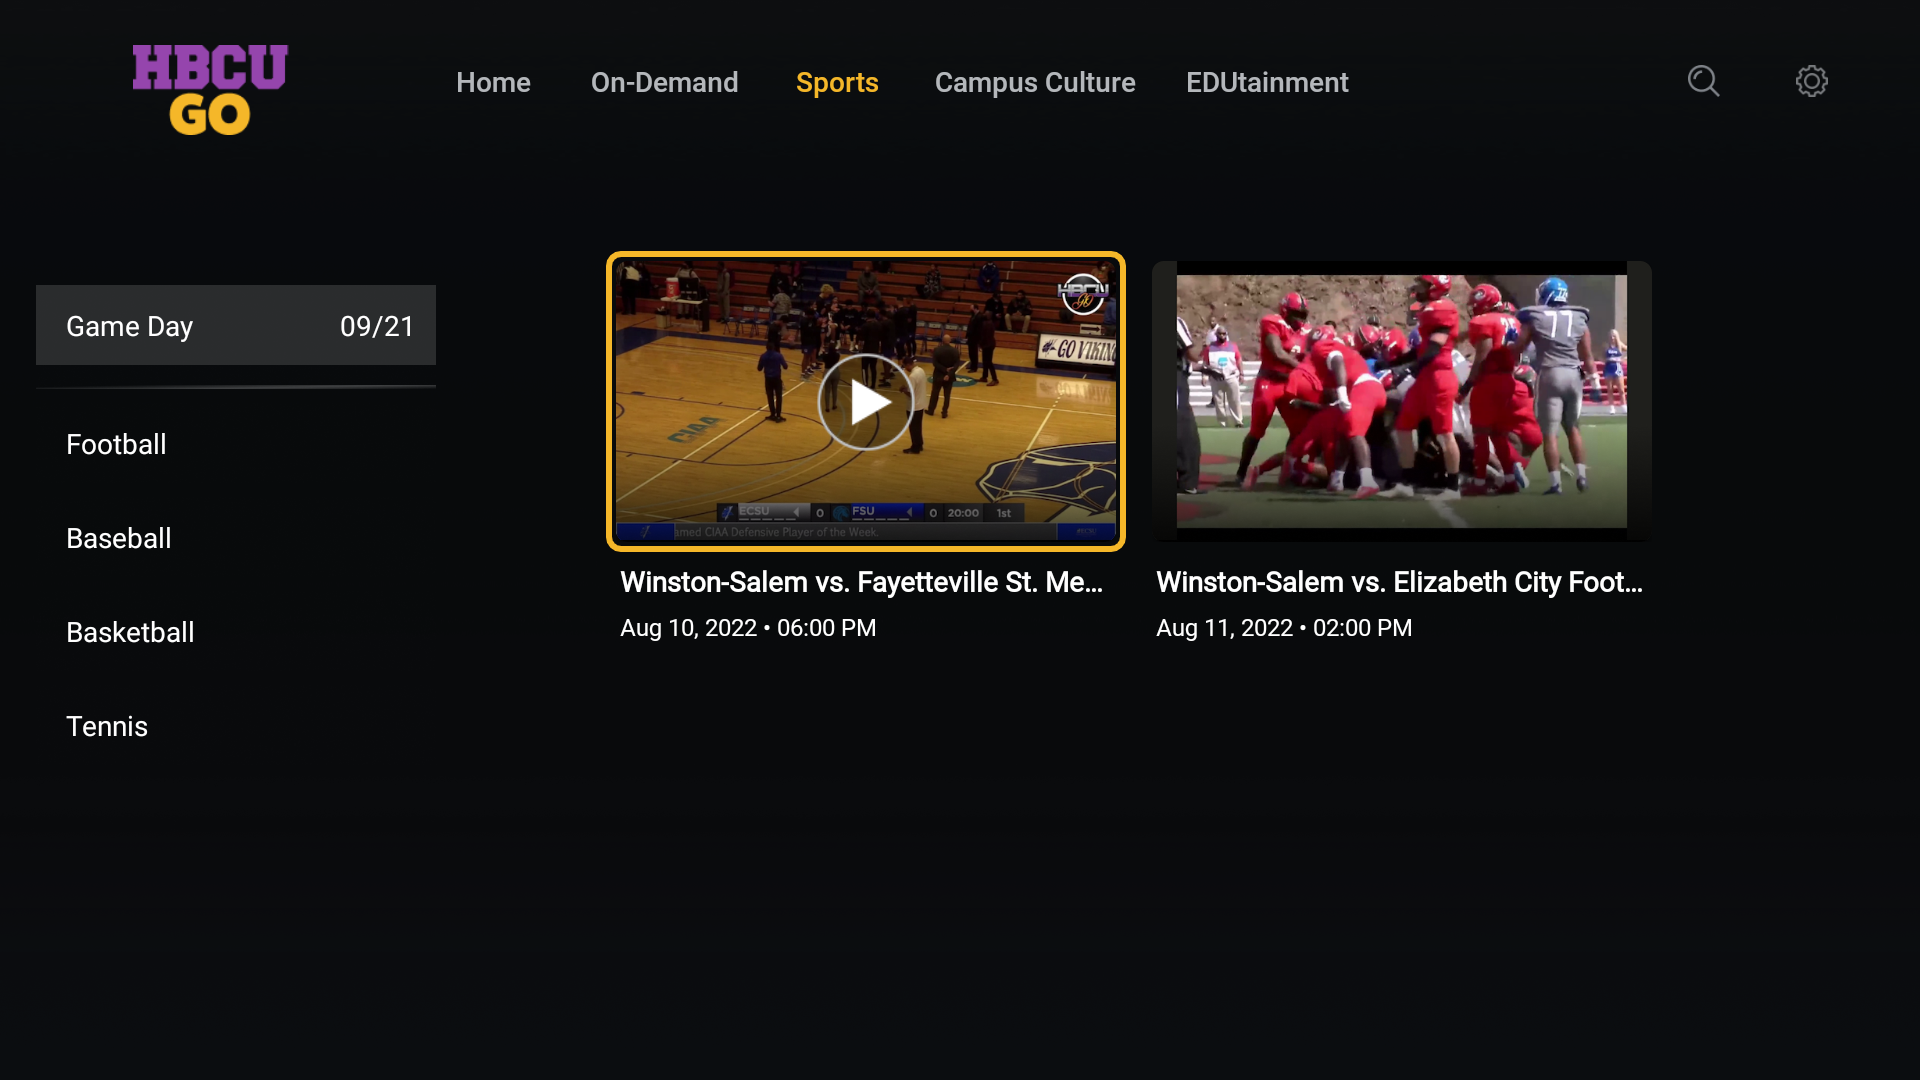
Task: Select the Game Day 09/21 category
Action: 235,325
